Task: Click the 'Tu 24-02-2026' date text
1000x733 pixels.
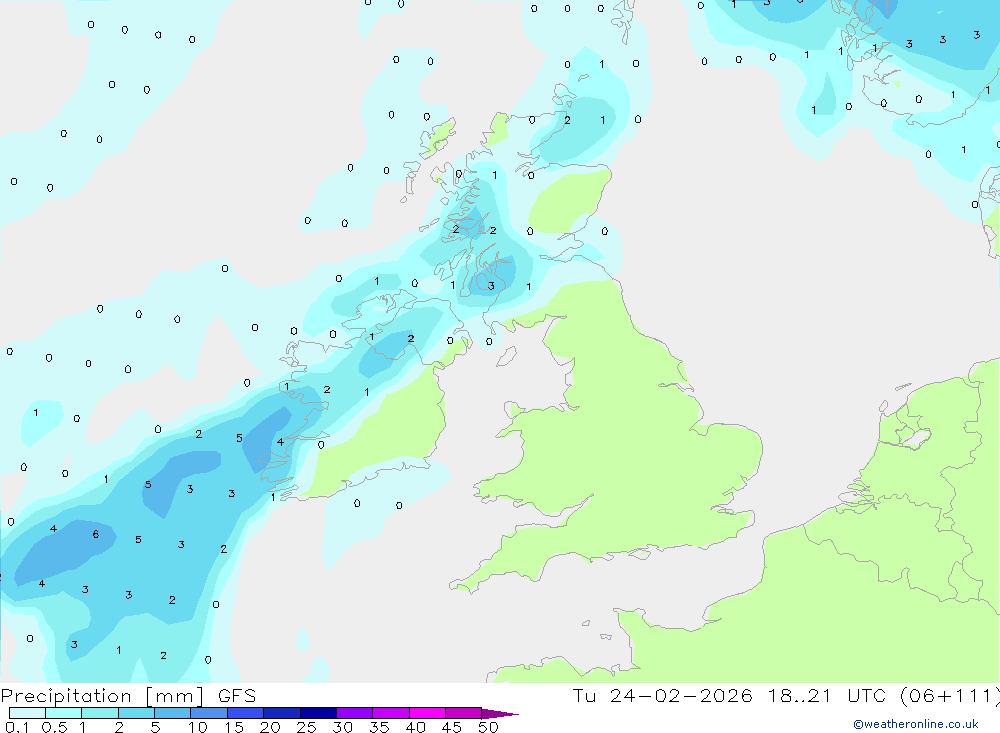Action: 662,696
